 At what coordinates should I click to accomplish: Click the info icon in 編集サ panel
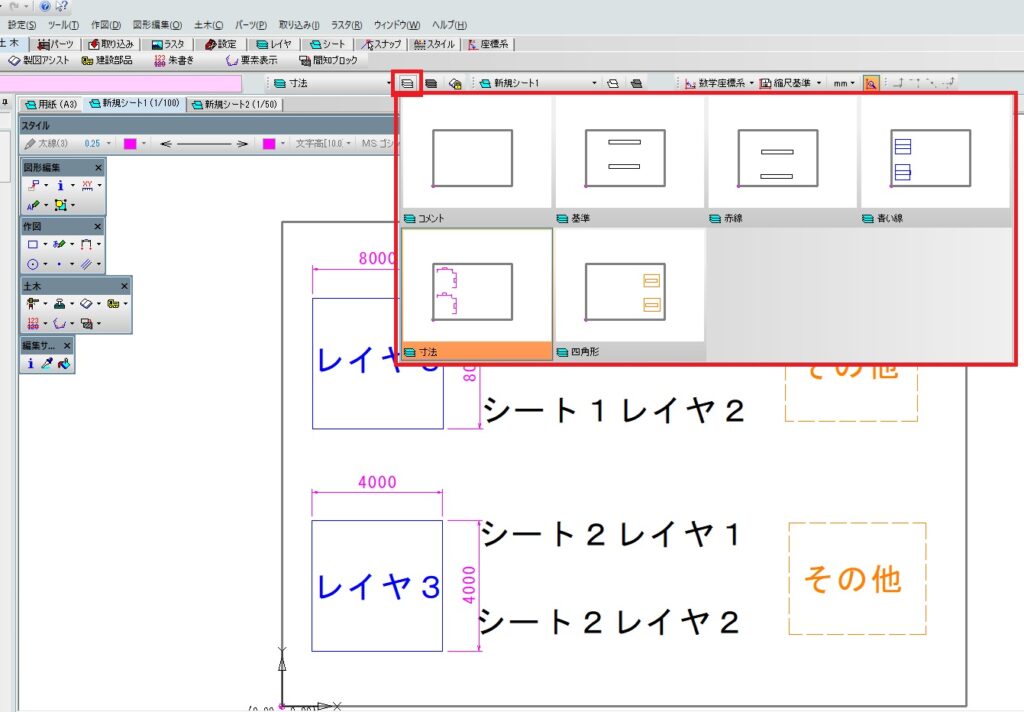point(30,364)
